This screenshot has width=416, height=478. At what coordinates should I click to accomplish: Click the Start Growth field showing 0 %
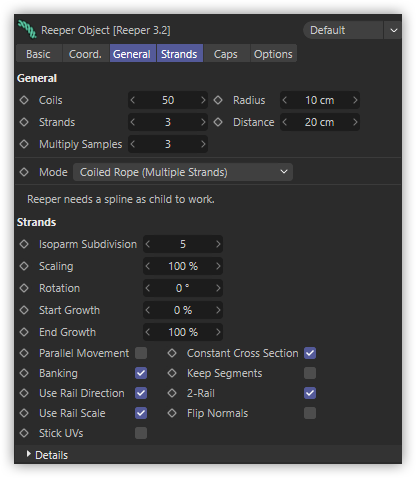(183, 310)
